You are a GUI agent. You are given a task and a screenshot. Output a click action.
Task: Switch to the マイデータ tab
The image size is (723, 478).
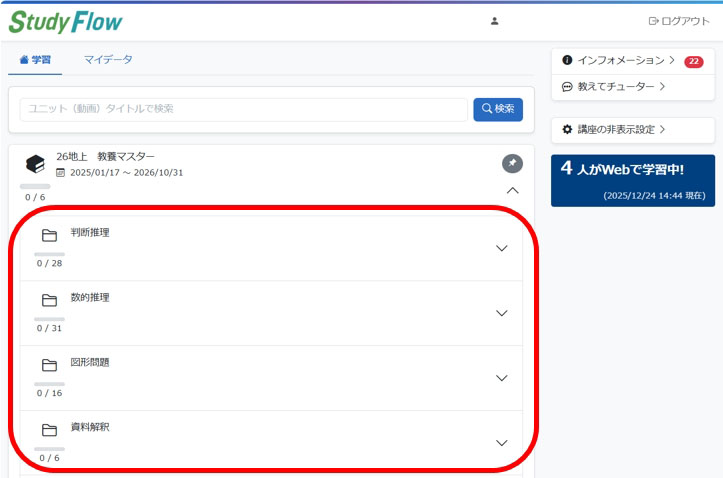108,60
